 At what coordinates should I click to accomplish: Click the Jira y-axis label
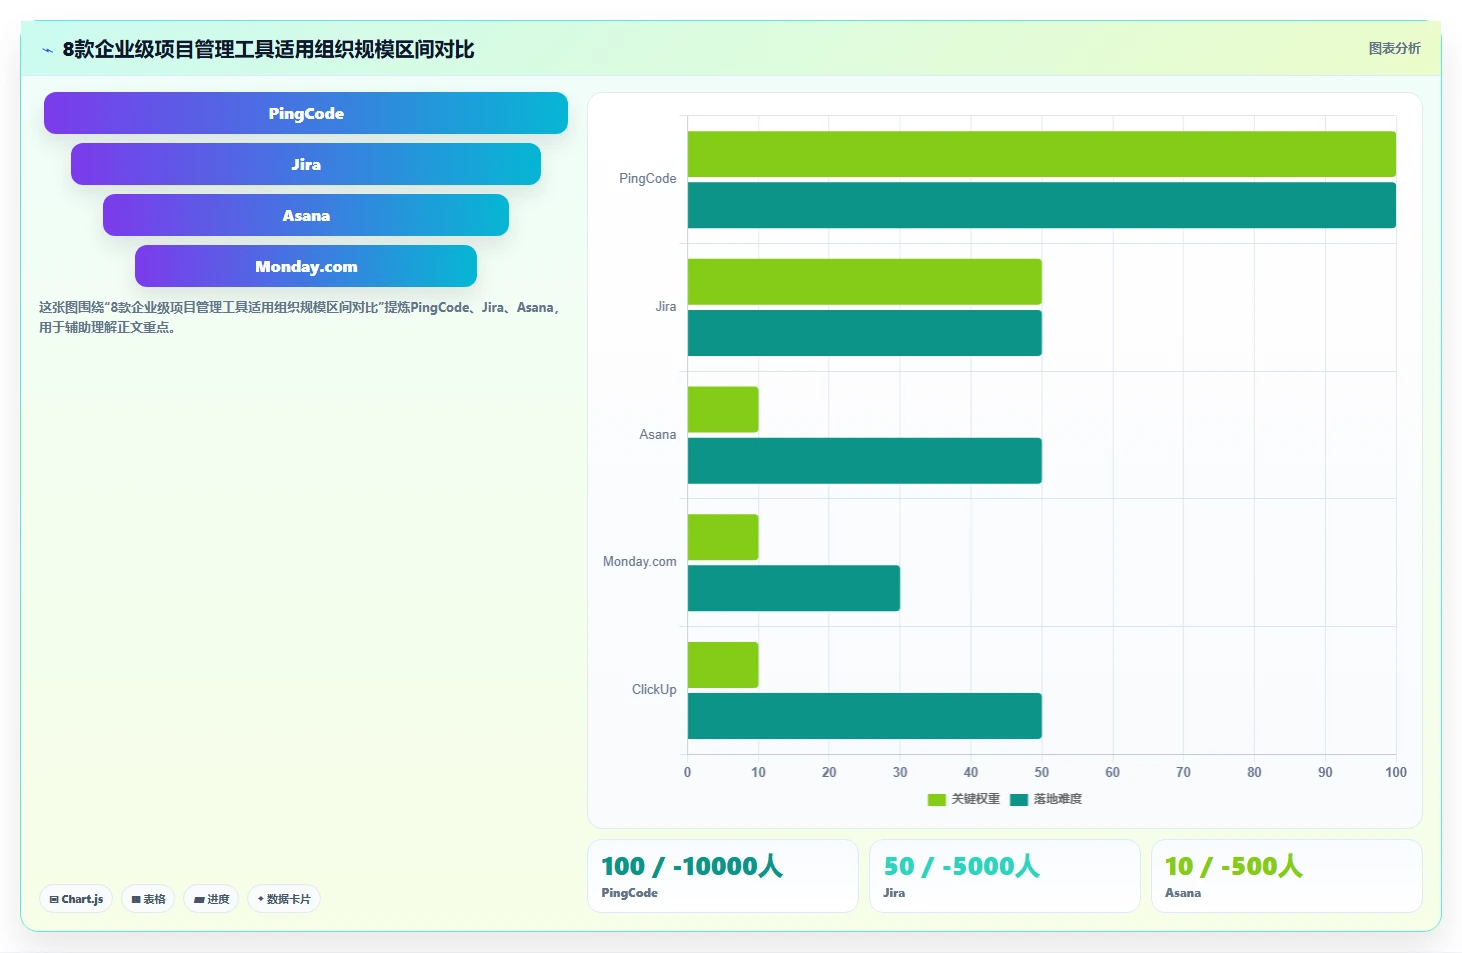pyautogui.click(x=666, y=307)
